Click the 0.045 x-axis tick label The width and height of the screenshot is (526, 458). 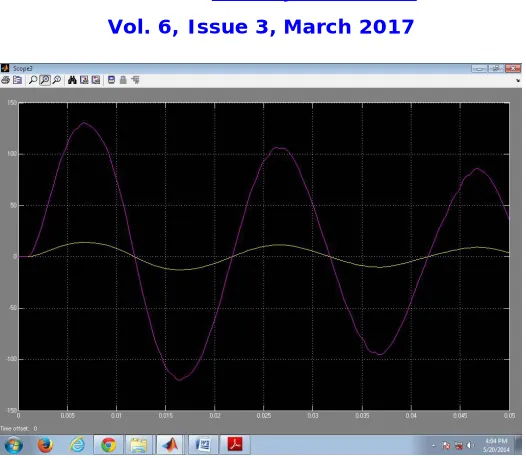click(460, 416)
